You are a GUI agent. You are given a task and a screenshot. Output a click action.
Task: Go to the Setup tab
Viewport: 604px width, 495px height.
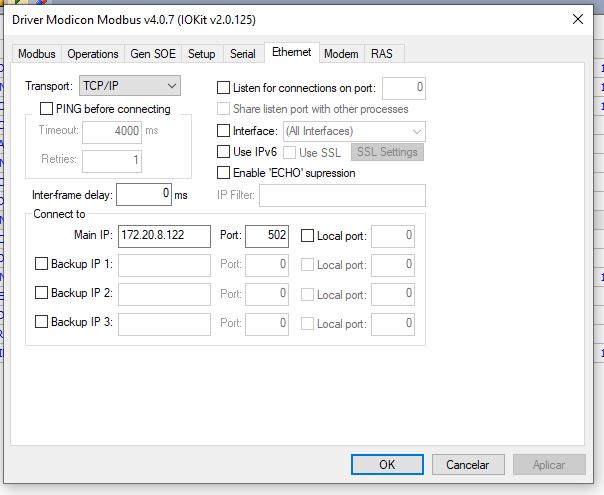click(201, 54)
